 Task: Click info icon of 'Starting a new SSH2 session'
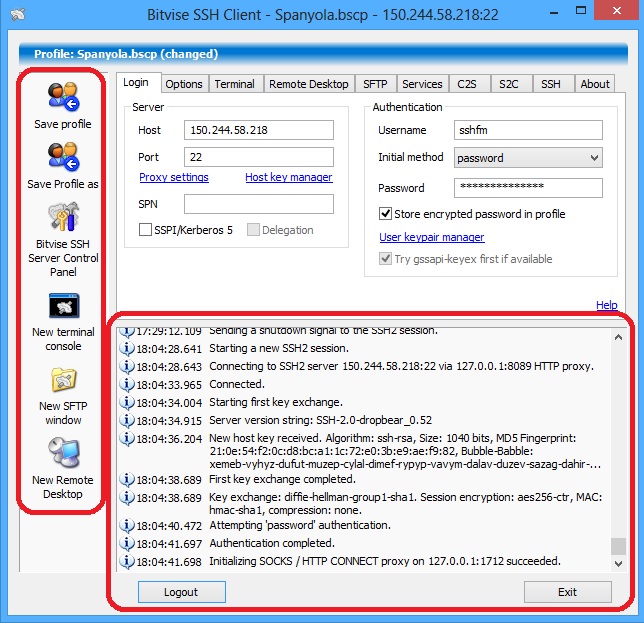(x=126, y=349)
